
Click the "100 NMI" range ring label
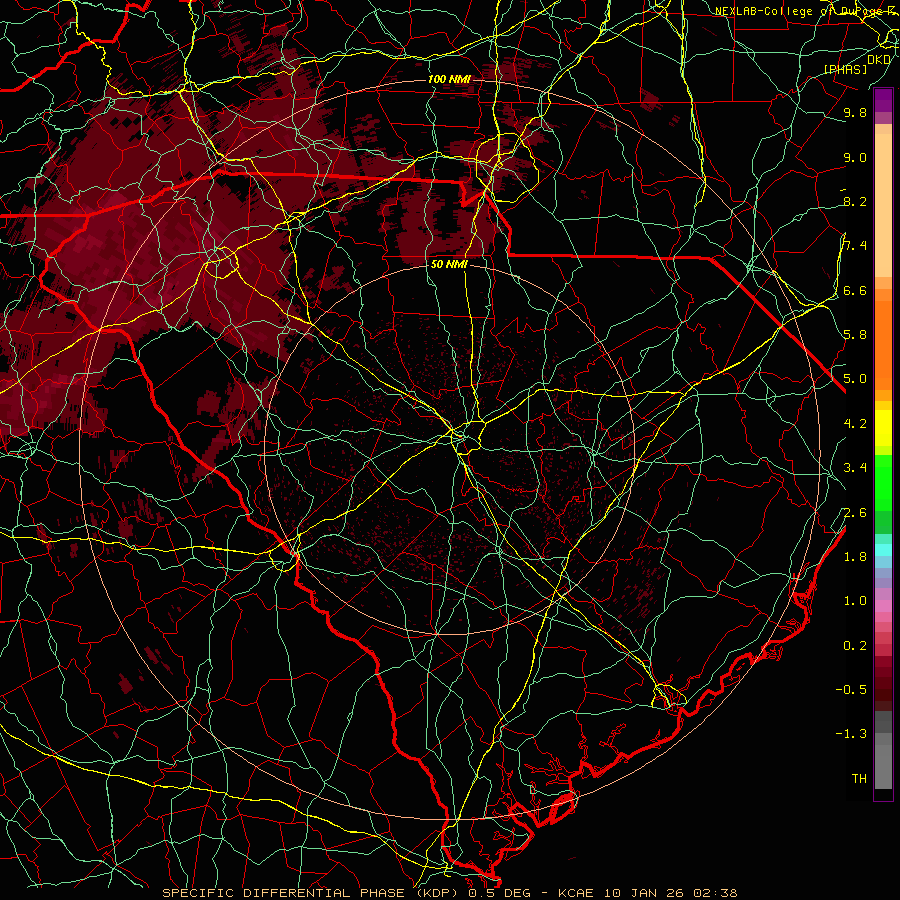(x=449, y=79)
